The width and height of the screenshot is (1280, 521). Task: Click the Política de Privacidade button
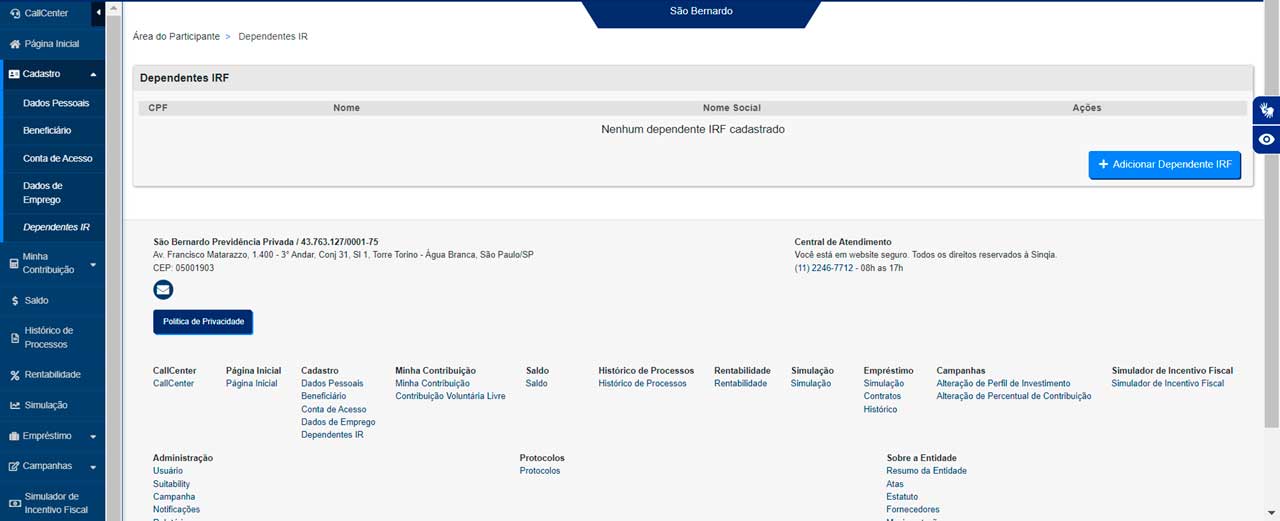click(203, 322)
